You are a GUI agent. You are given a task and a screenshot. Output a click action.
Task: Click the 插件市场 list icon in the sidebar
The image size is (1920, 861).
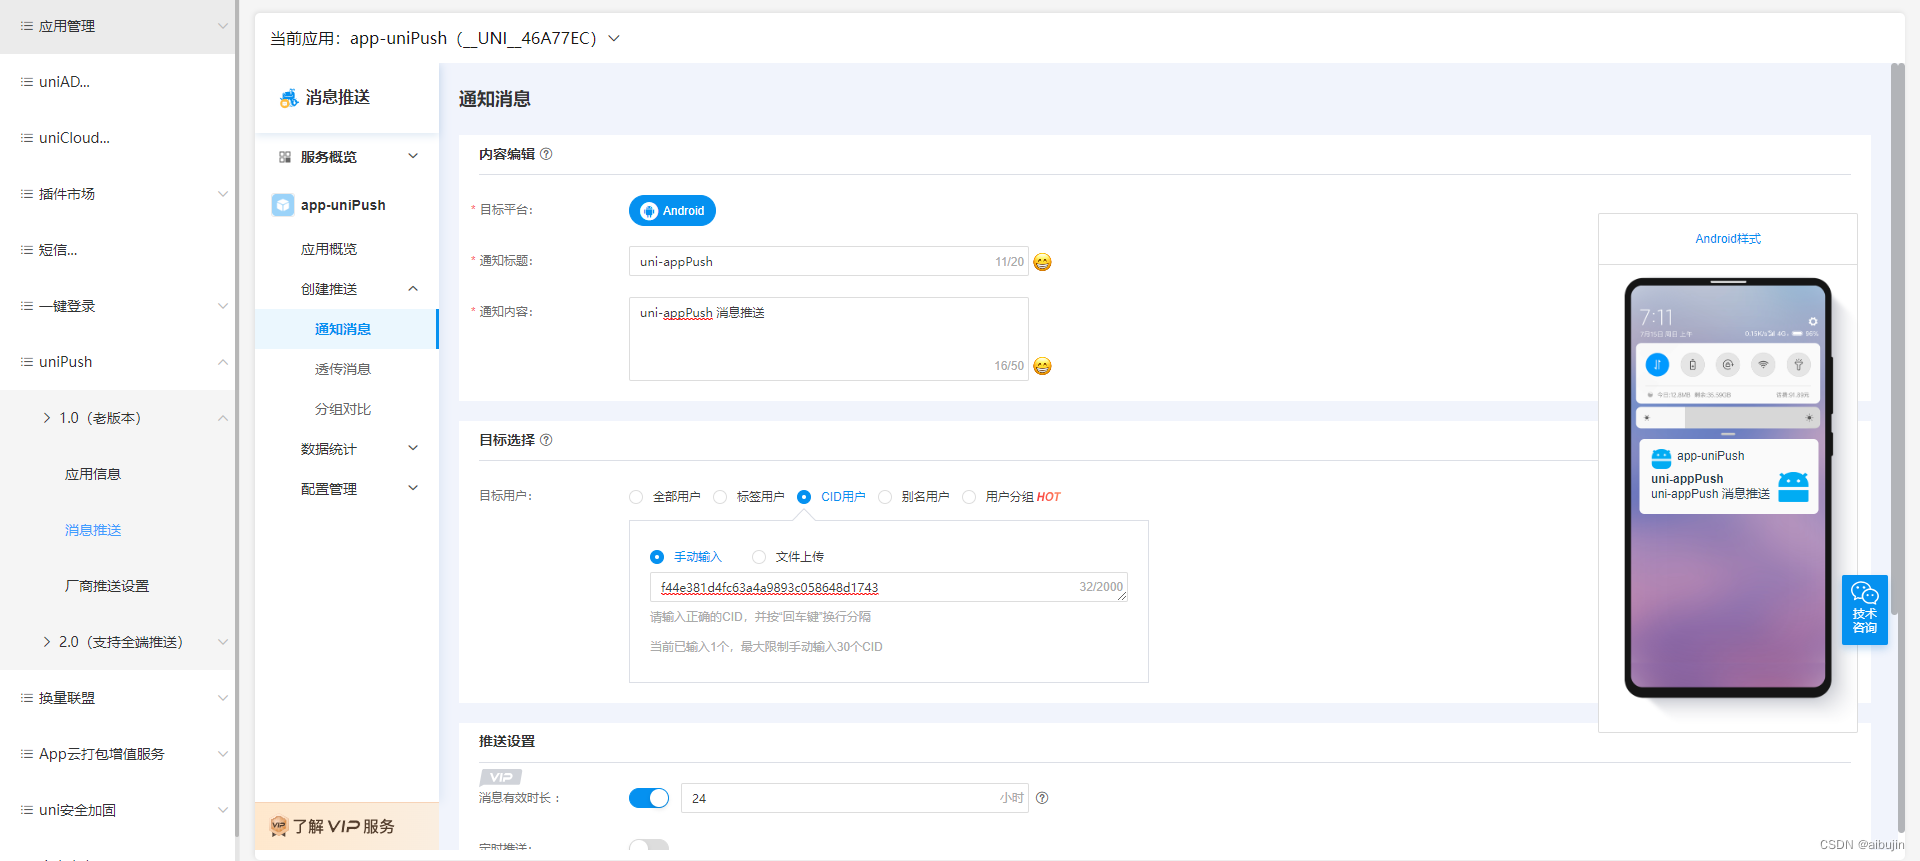27,194
